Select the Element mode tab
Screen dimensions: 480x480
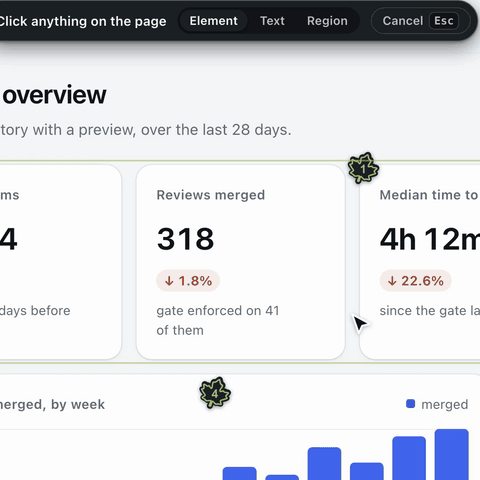(x=213, y=21)
